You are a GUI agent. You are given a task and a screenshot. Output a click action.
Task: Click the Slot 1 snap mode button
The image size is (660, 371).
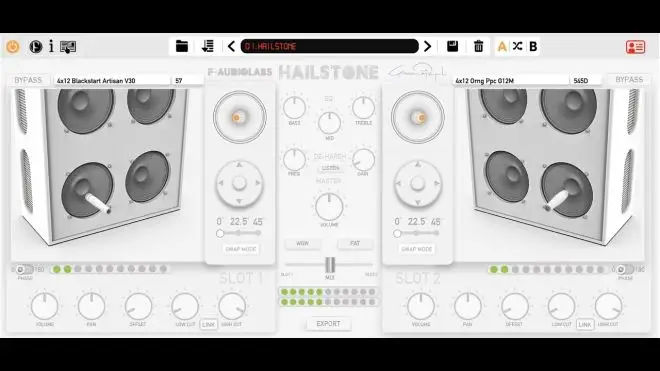pos(241,249)
